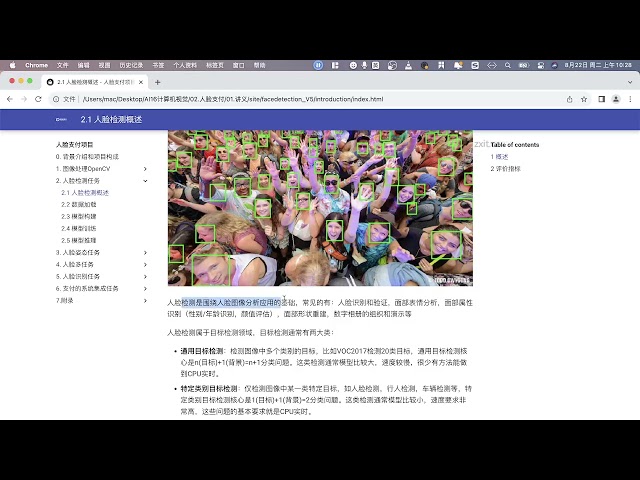Click the VLC cone menu bar icon
Image resolution: width=640 pixels, height=480 pixels.
point(408,65)
